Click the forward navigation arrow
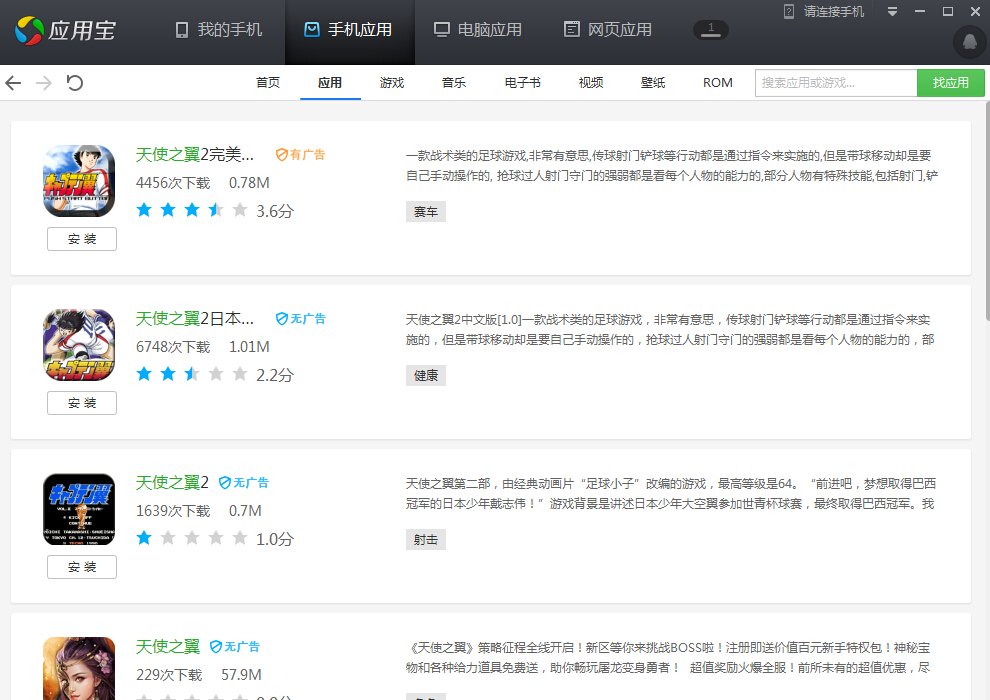This screenshot has height=700, width=990. (44, 83)
